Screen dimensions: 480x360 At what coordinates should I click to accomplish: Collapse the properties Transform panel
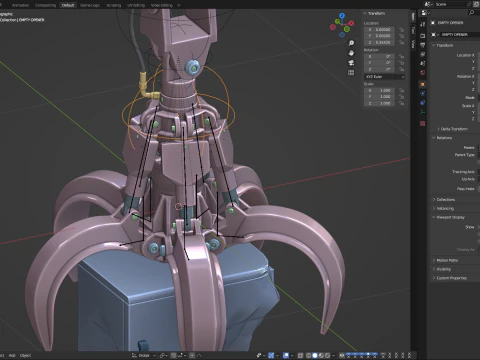[x=445, y=45]
